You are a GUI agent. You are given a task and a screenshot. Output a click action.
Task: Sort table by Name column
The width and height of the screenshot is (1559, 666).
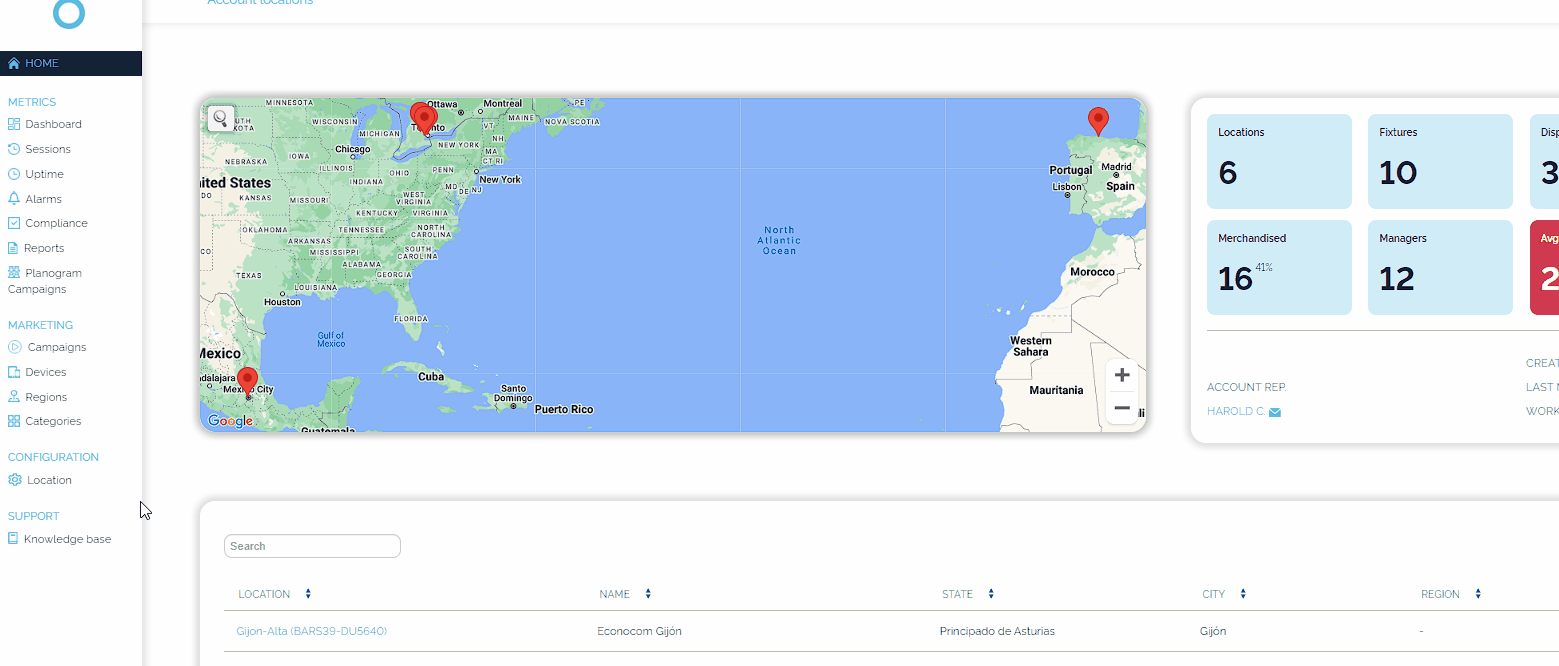648,594
